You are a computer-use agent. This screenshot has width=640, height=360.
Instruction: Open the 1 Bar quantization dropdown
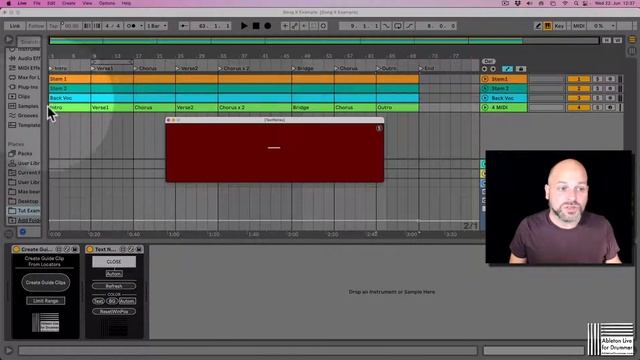tap(157, 26)
